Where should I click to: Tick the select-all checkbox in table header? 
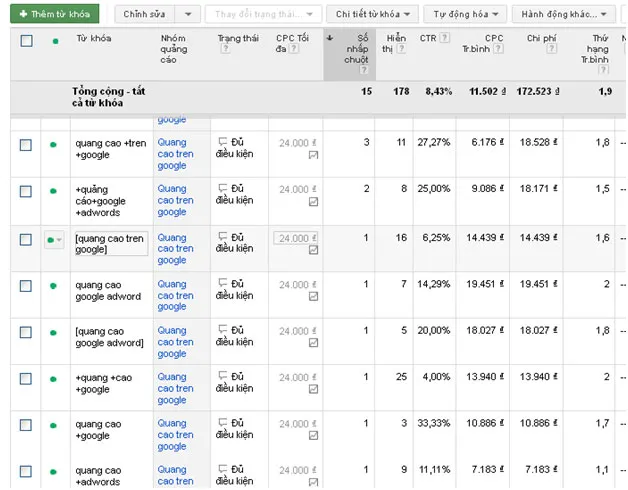(x=26, y=41)
